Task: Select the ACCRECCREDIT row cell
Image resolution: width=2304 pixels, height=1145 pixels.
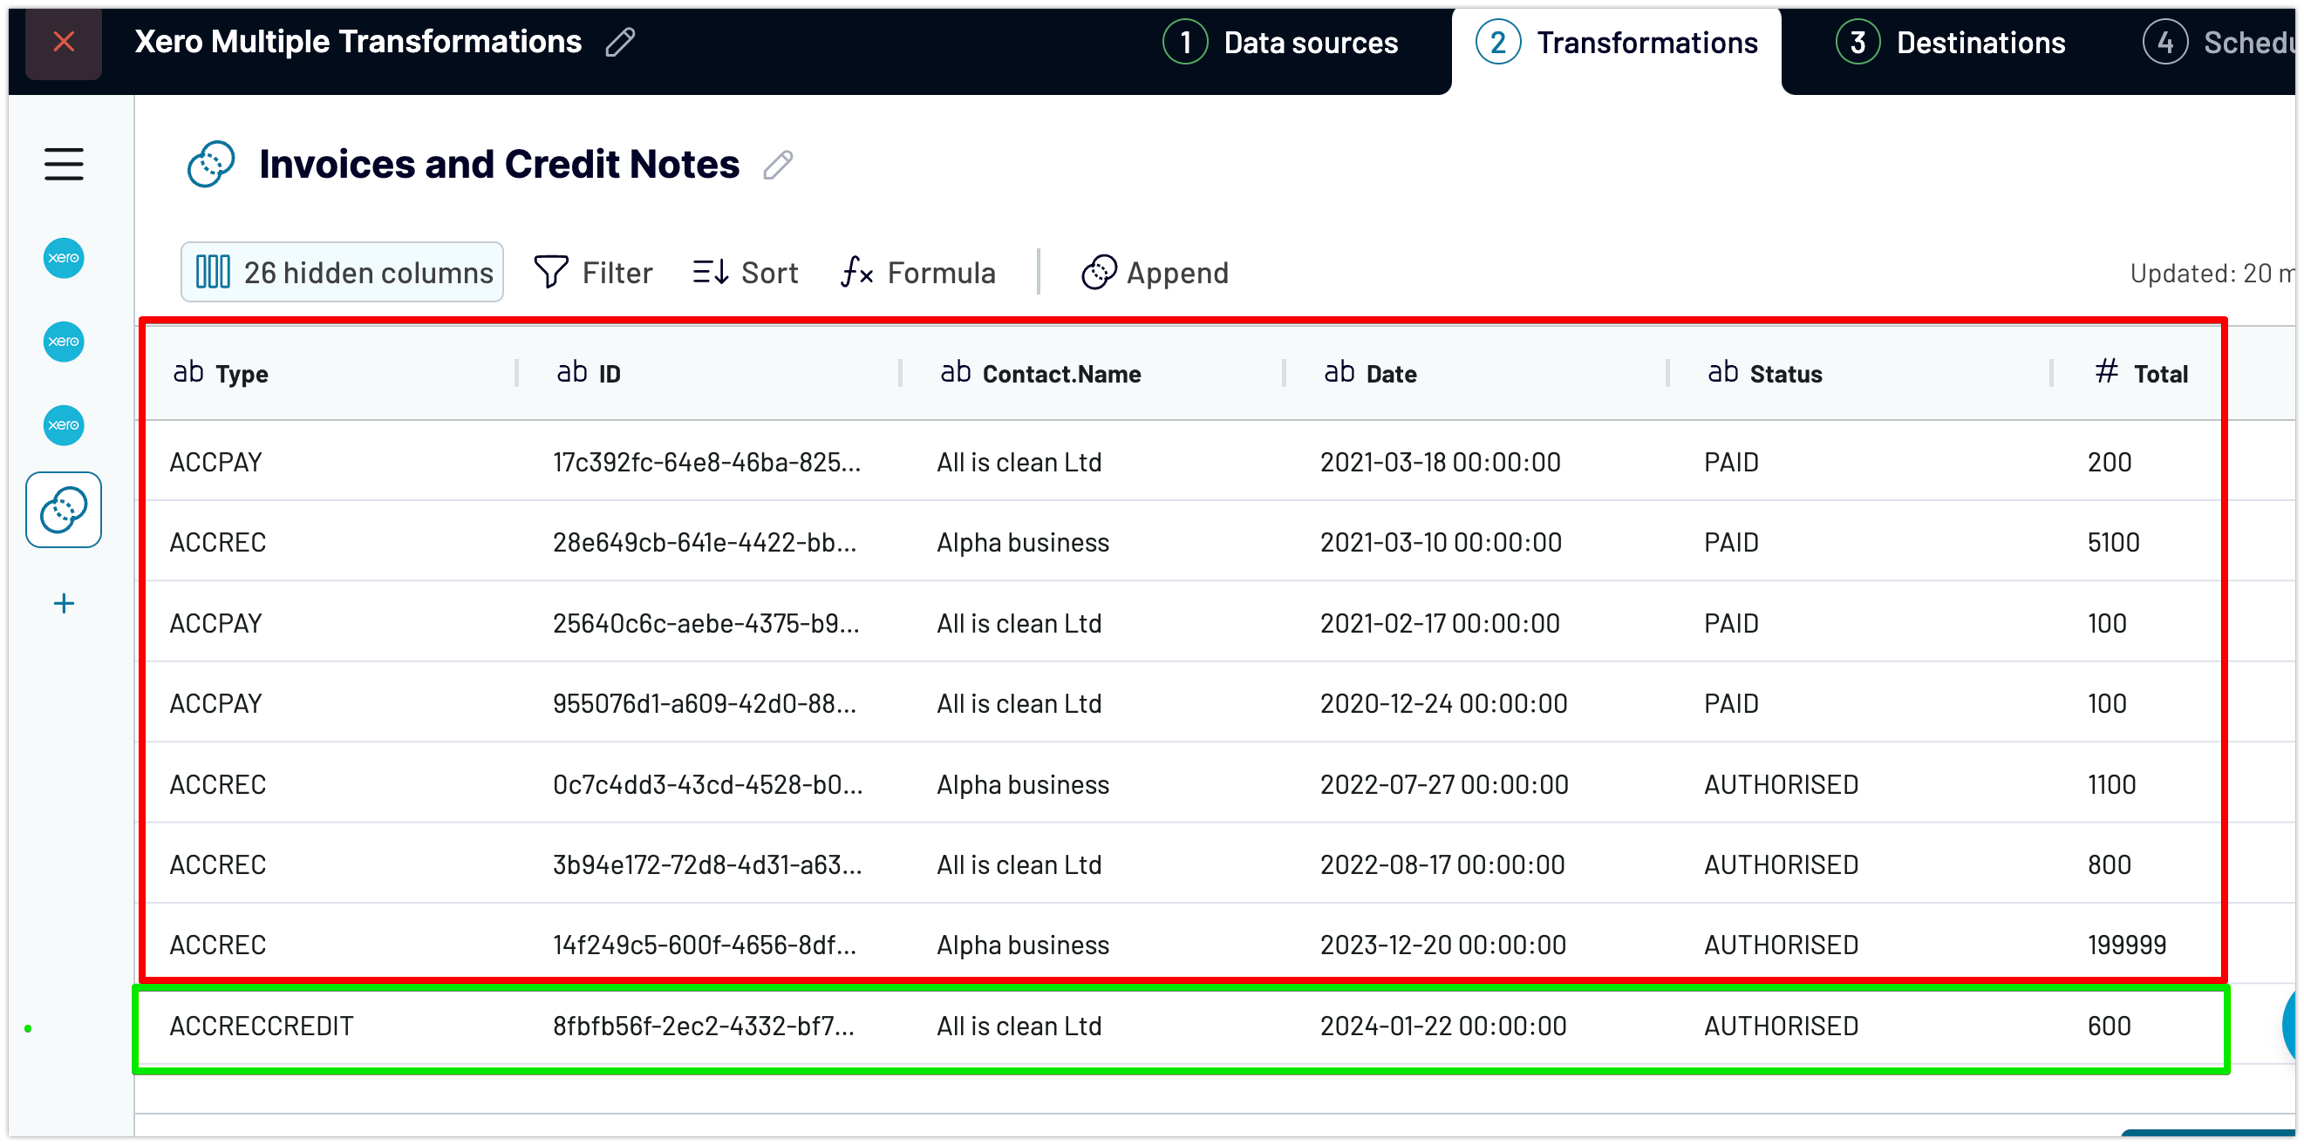Action: coord(261,1026)
